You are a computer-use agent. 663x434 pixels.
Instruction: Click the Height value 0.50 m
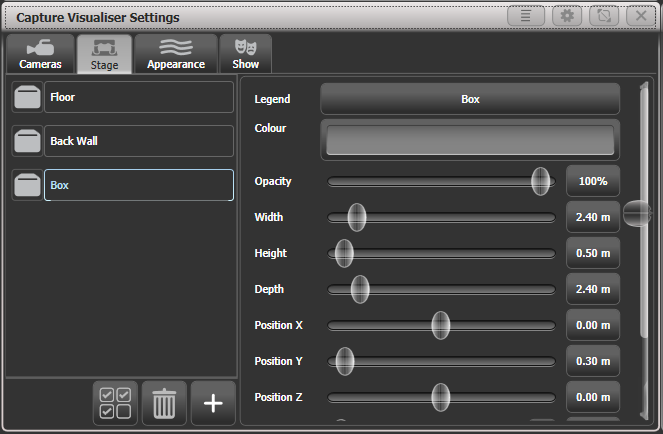(593, 253)
